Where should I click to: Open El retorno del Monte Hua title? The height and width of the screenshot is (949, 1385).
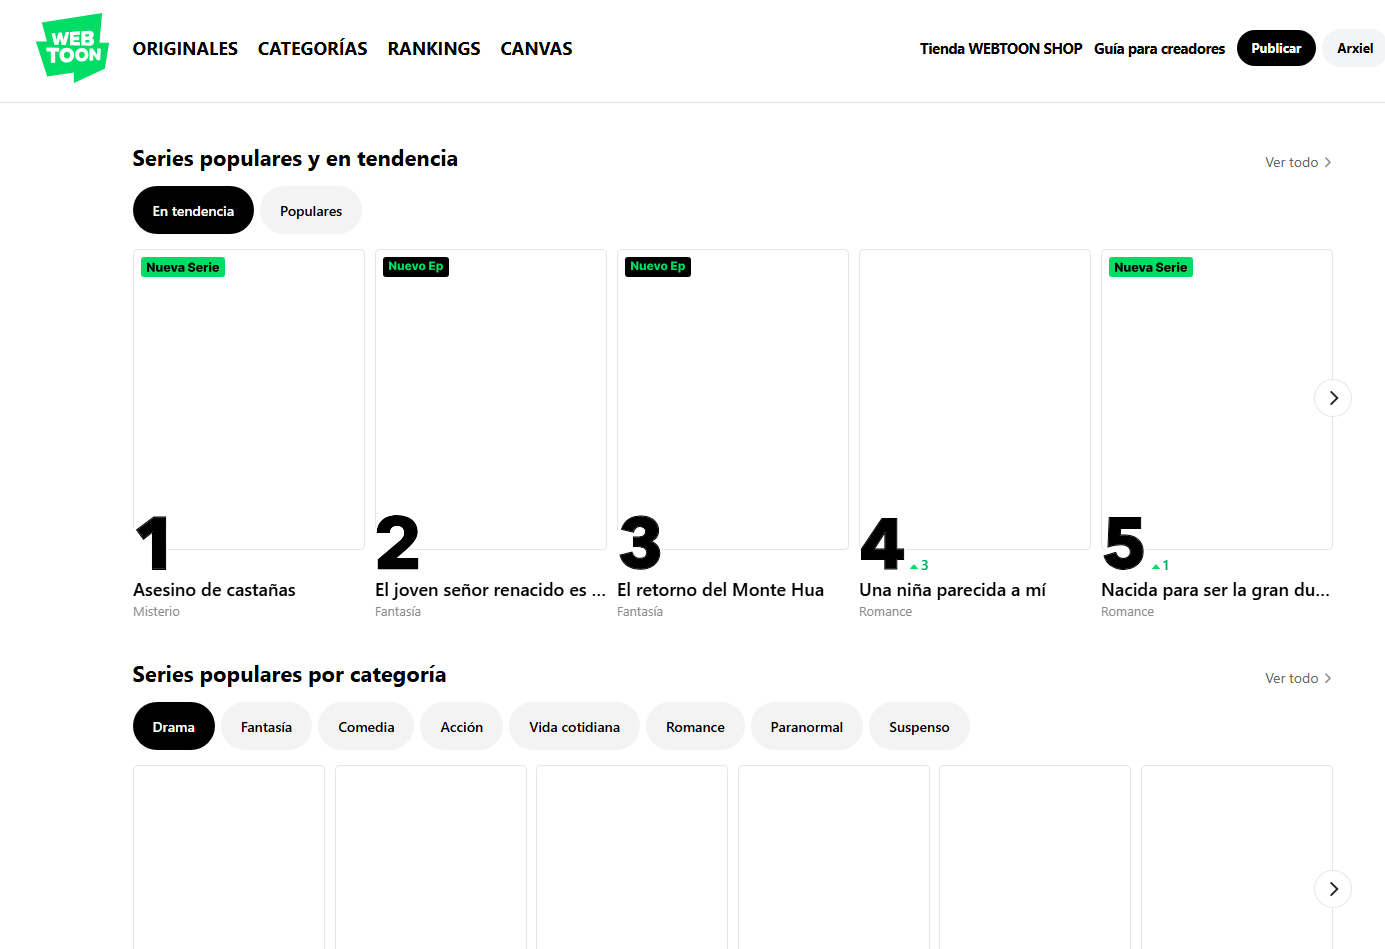coord(720,590)
